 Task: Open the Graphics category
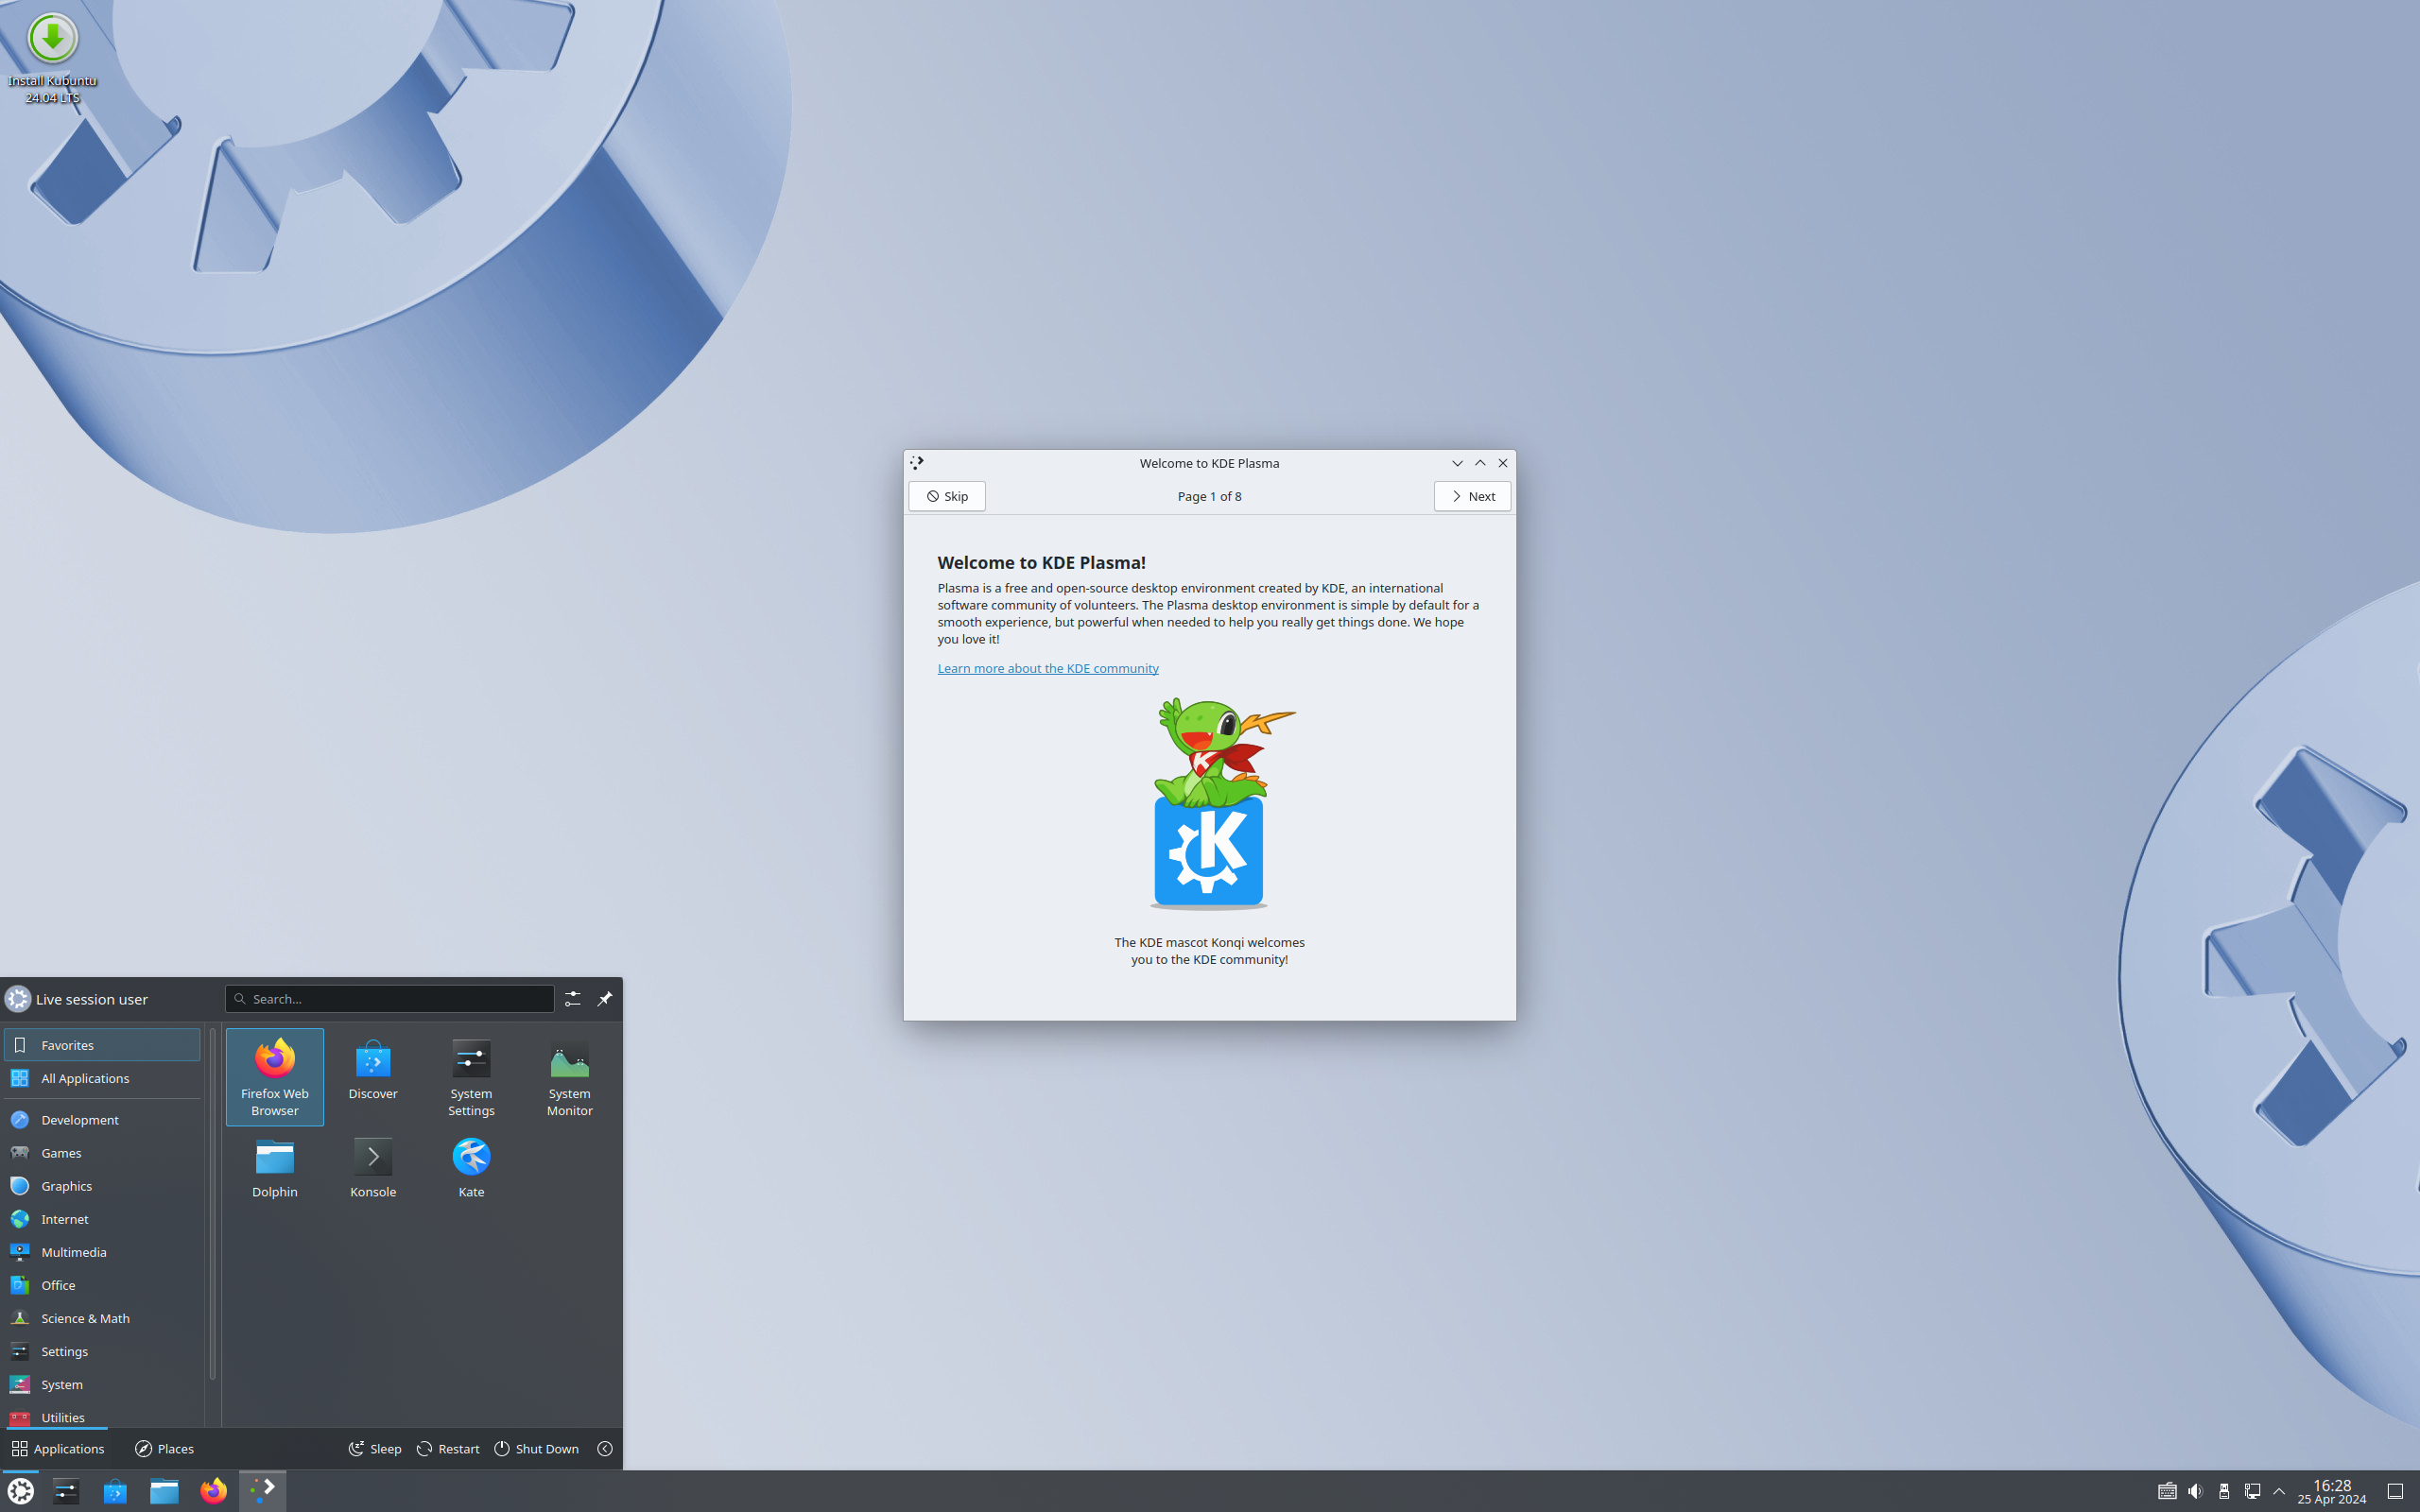(x=102, y=1185)
